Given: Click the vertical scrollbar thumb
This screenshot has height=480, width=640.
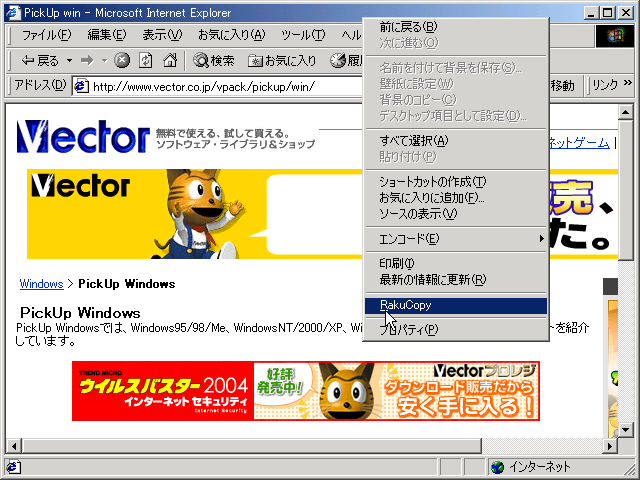Looking at the screenshot, I should 626,190.
